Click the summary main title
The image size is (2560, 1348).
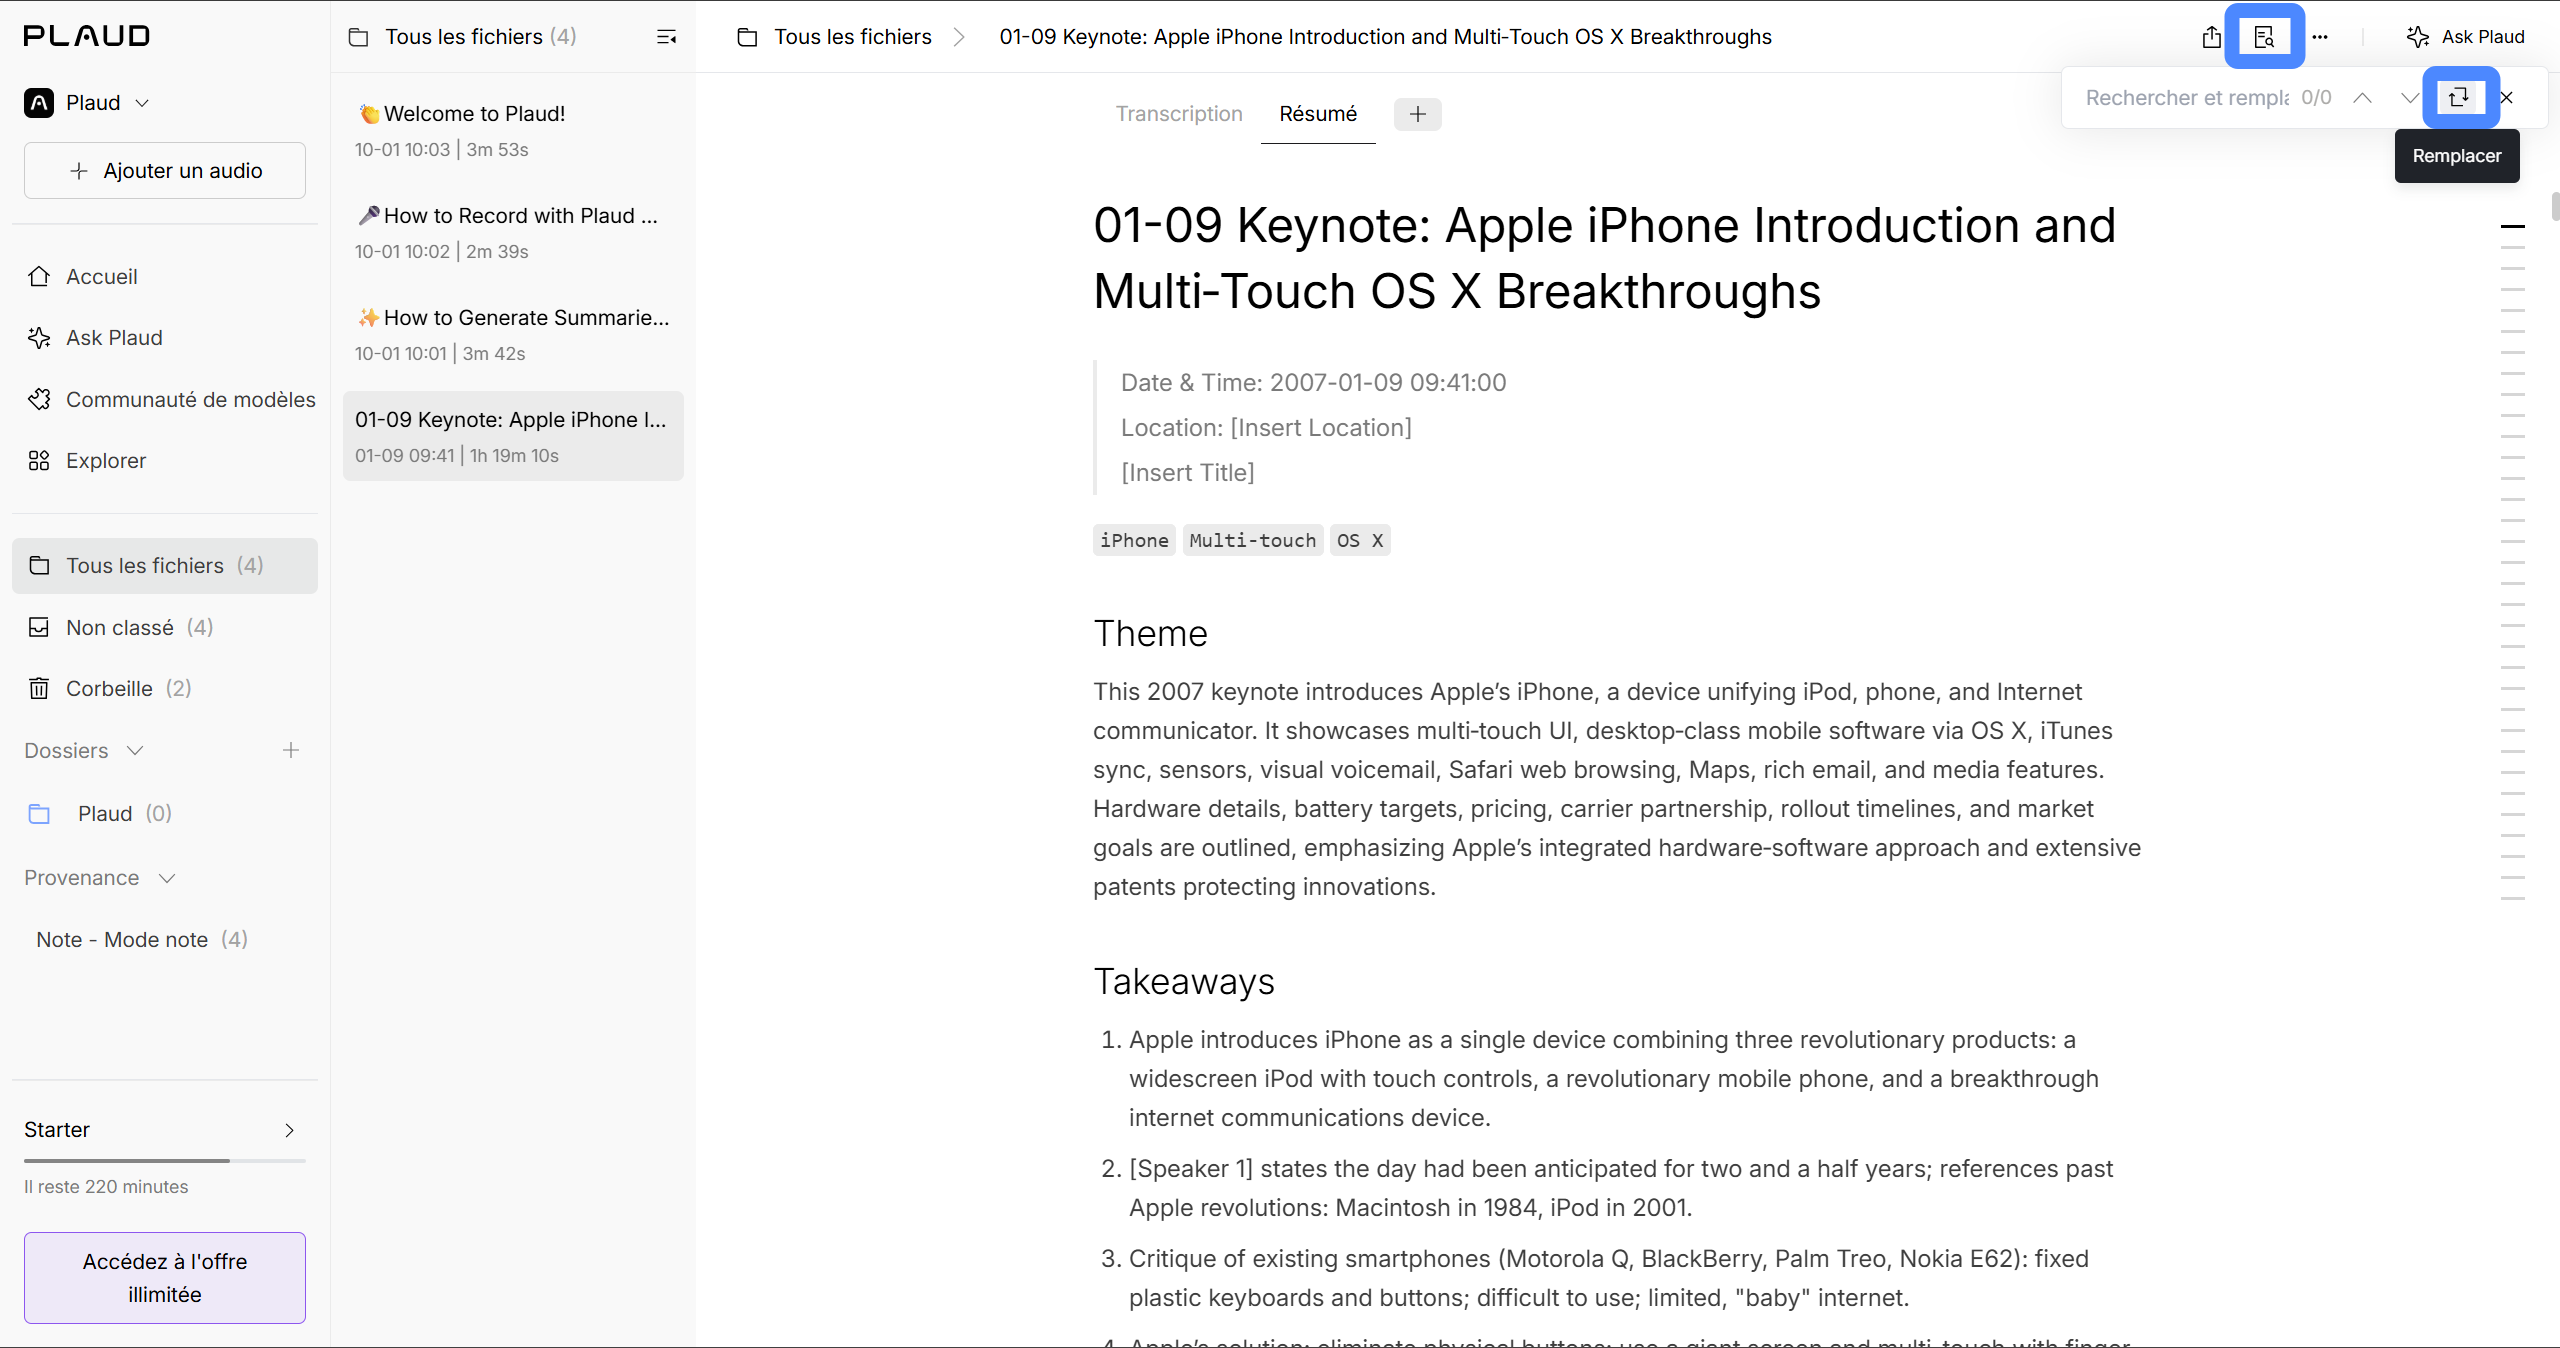click(1604, 258)
